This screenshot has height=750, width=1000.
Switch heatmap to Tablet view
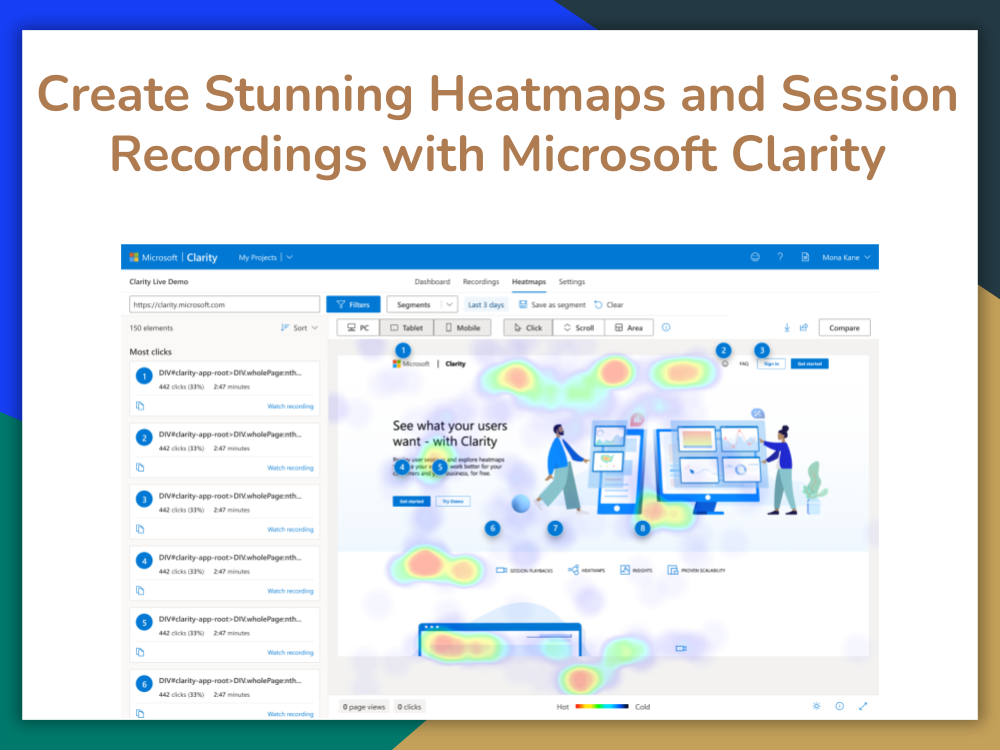pos(406,327)
